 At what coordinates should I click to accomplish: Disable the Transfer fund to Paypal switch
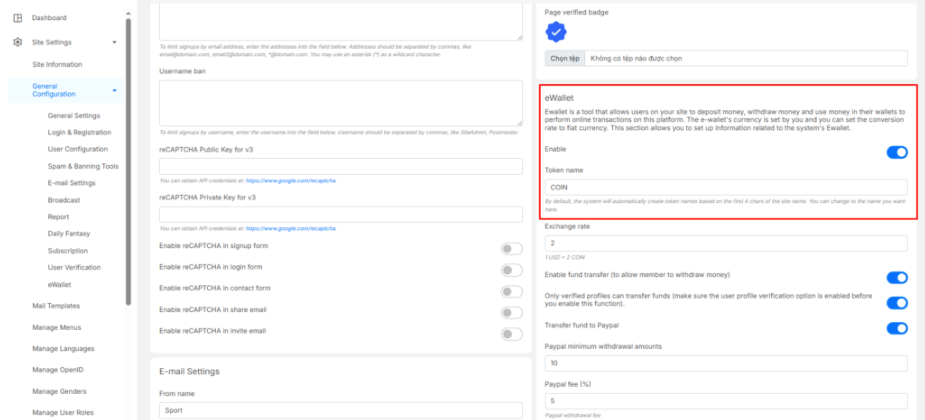tap(897, 328)
